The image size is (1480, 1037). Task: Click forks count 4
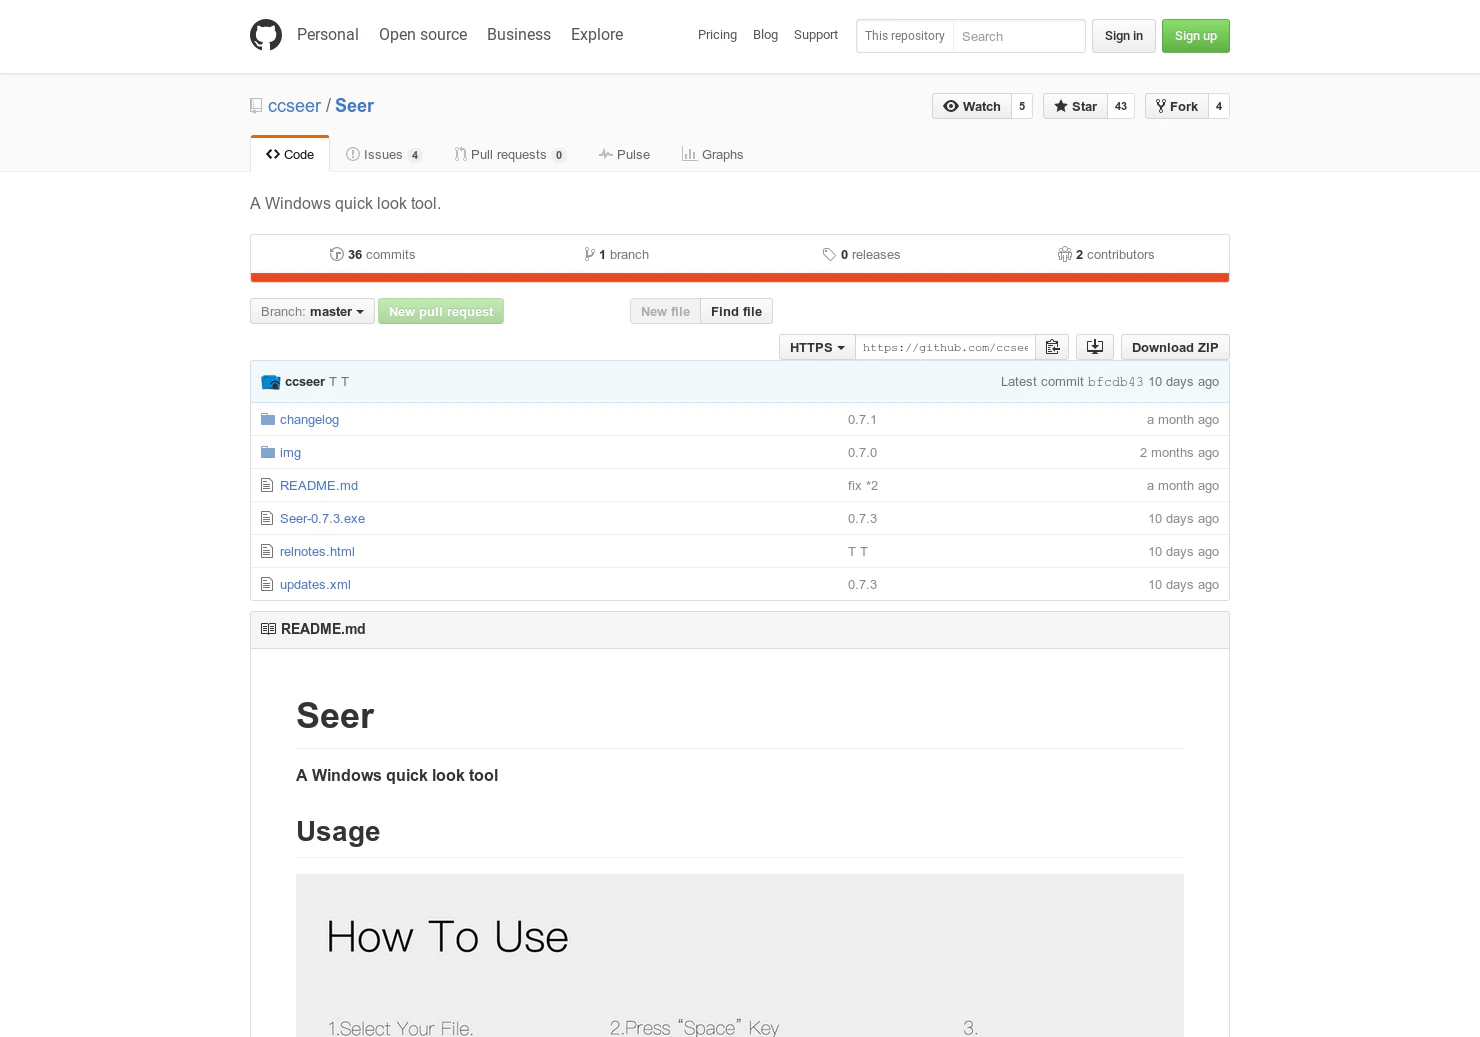(x=1219, y=106)
